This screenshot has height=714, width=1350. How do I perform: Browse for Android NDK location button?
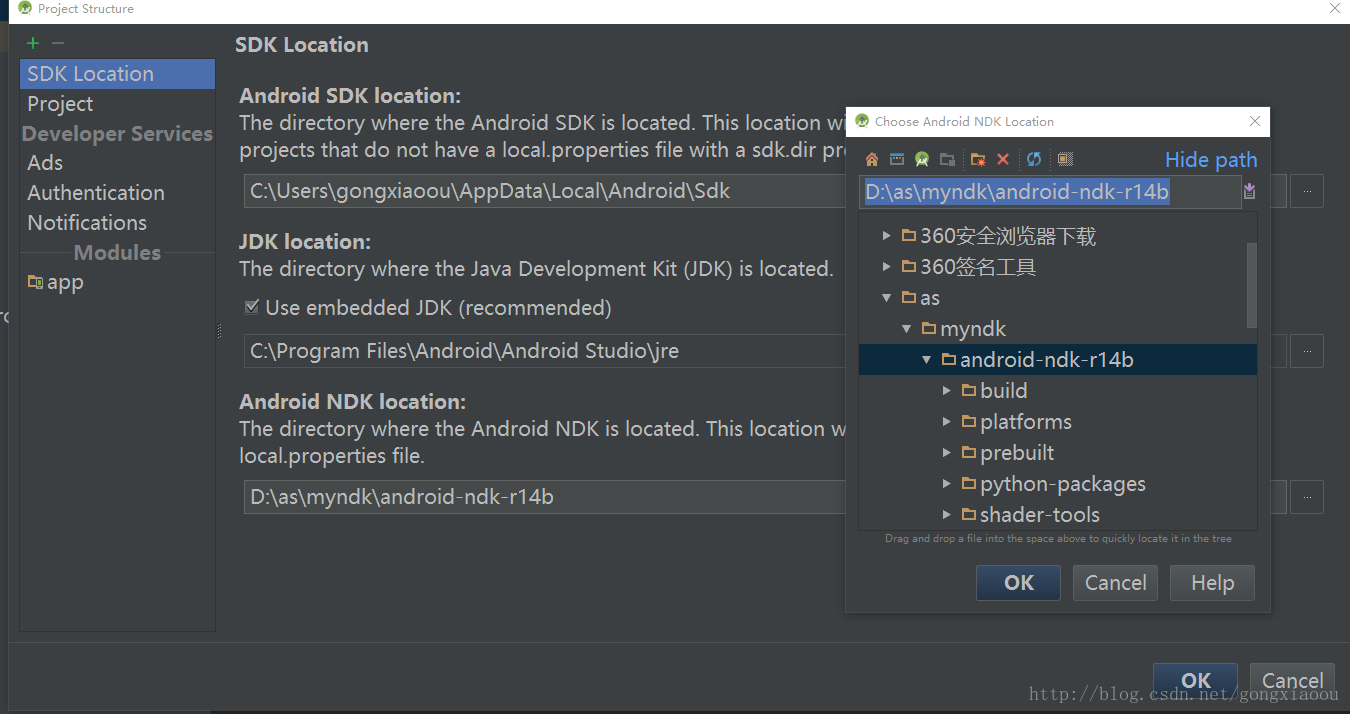(x=1306, y=497)
